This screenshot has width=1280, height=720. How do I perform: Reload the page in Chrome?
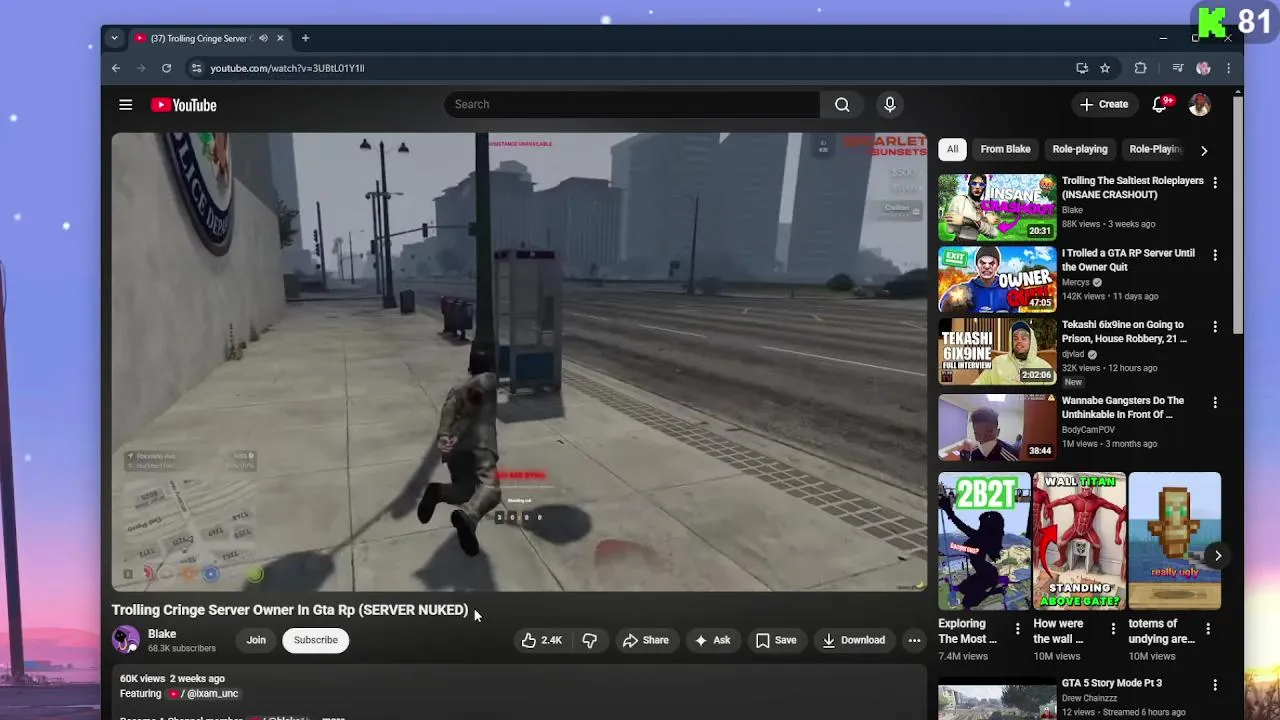click(x=166, y=68)
